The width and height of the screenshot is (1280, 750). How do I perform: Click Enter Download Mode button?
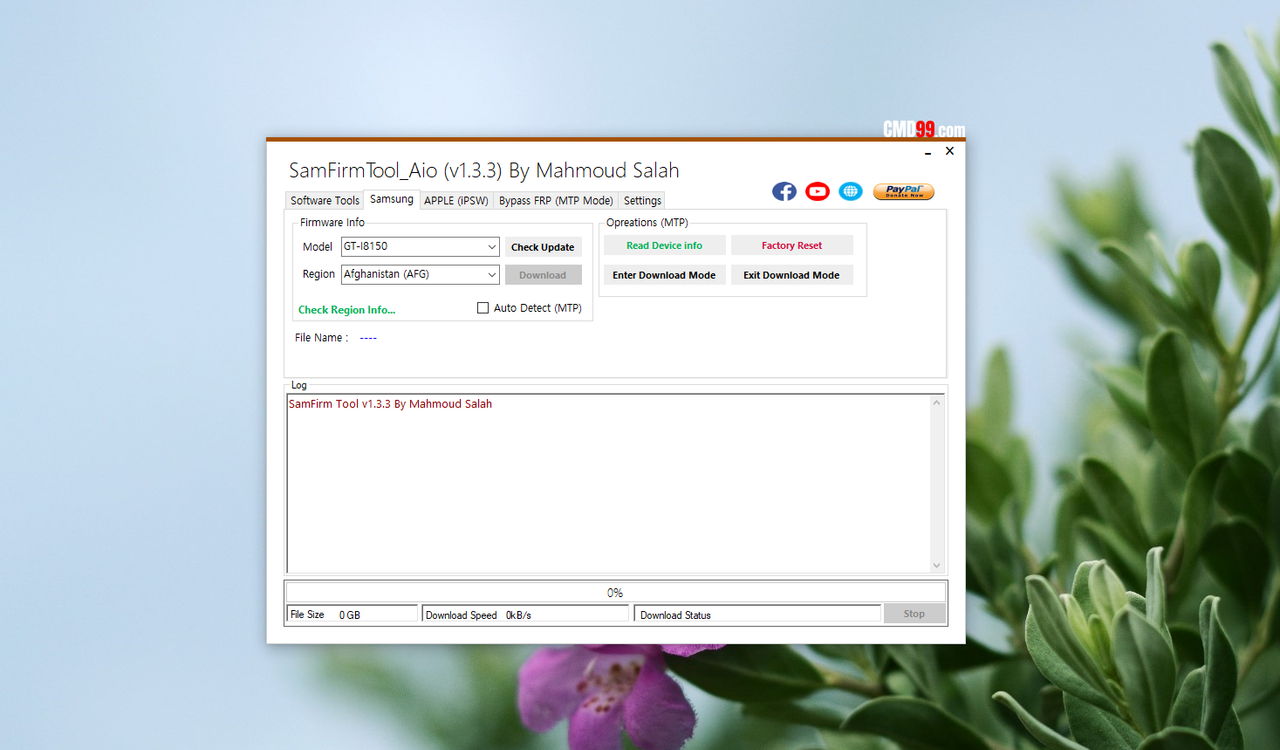[664, 275]
